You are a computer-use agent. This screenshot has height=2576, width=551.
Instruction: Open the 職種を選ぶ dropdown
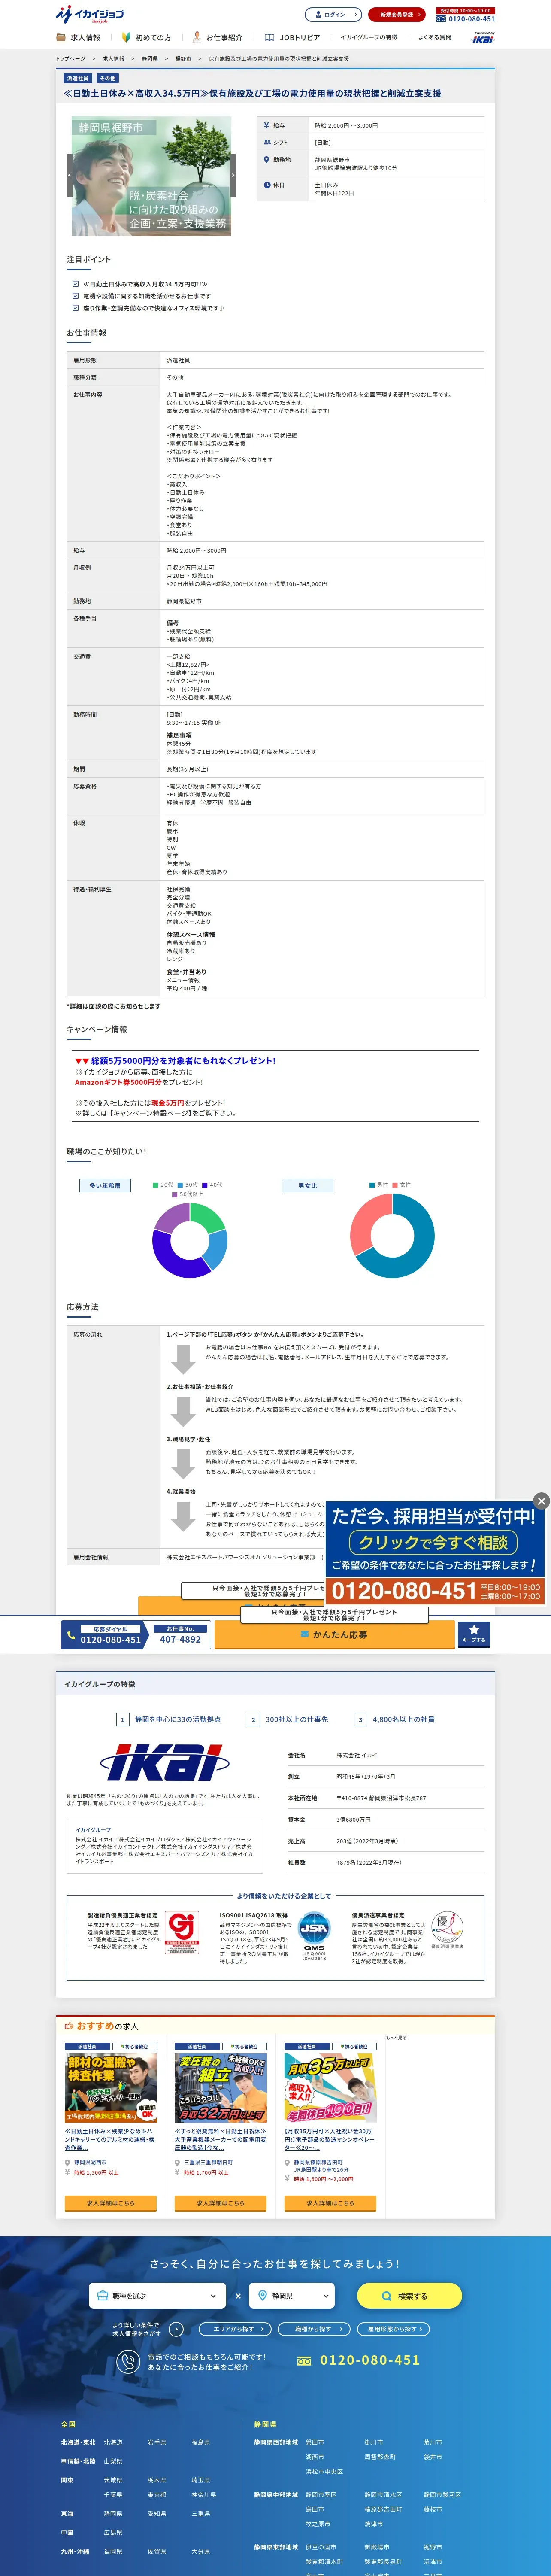point(157,2296)
